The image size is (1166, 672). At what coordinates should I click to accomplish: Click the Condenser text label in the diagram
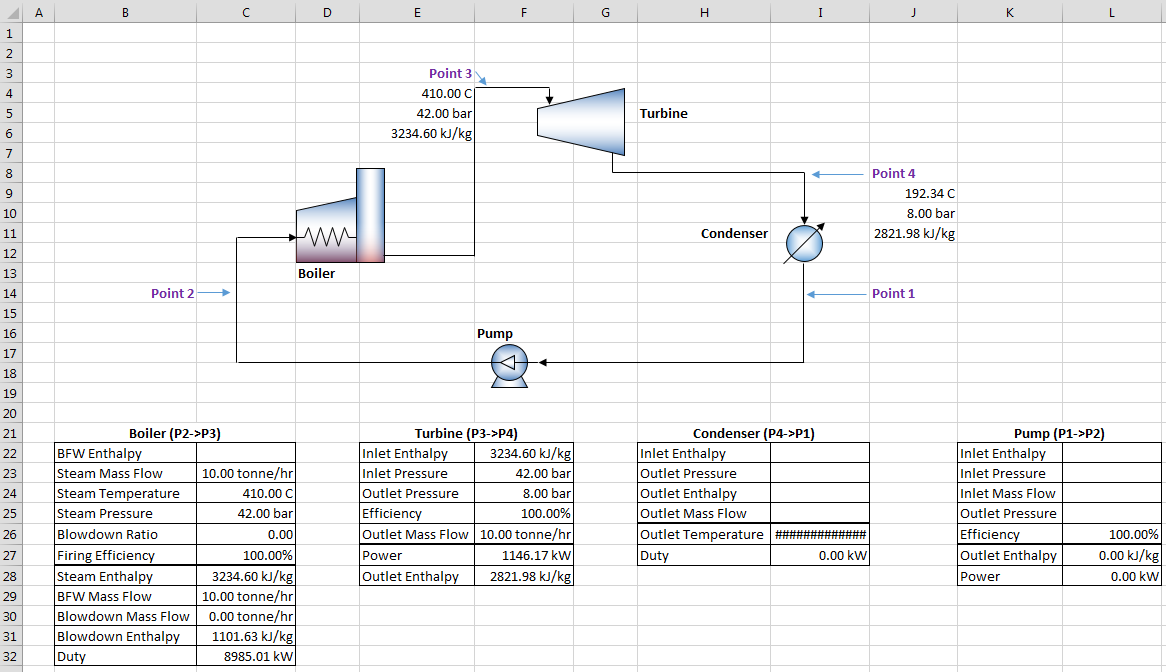coord(734,233)
